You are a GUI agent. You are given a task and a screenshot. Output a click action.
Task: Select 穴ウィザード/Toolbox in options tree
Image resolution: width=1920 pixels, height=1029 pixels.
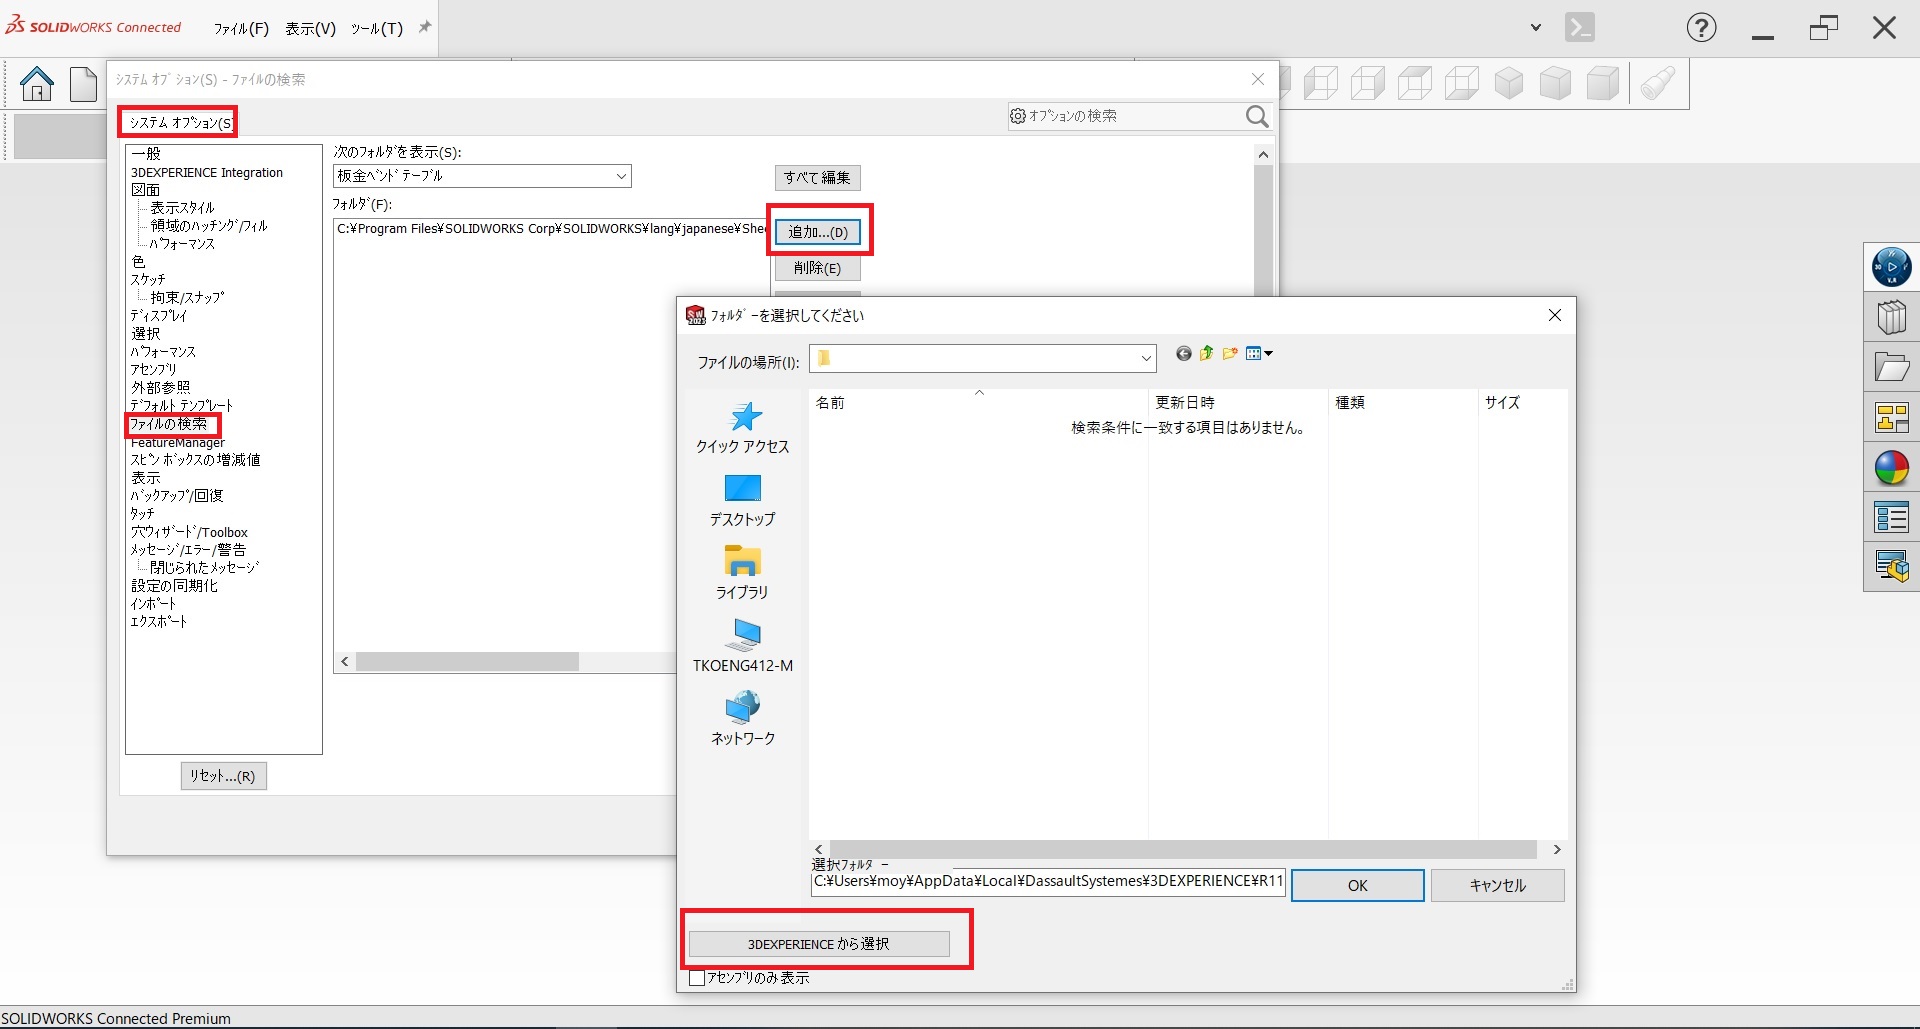point(189,532)
